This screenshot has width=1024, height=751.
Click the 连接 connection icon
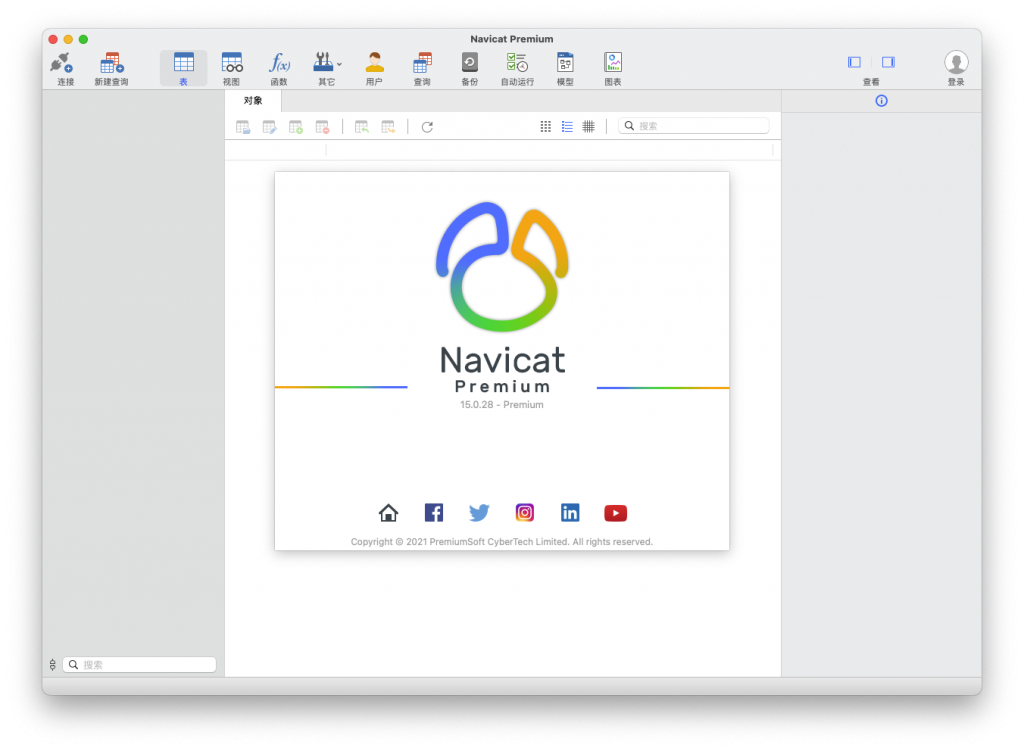(63, 63)
